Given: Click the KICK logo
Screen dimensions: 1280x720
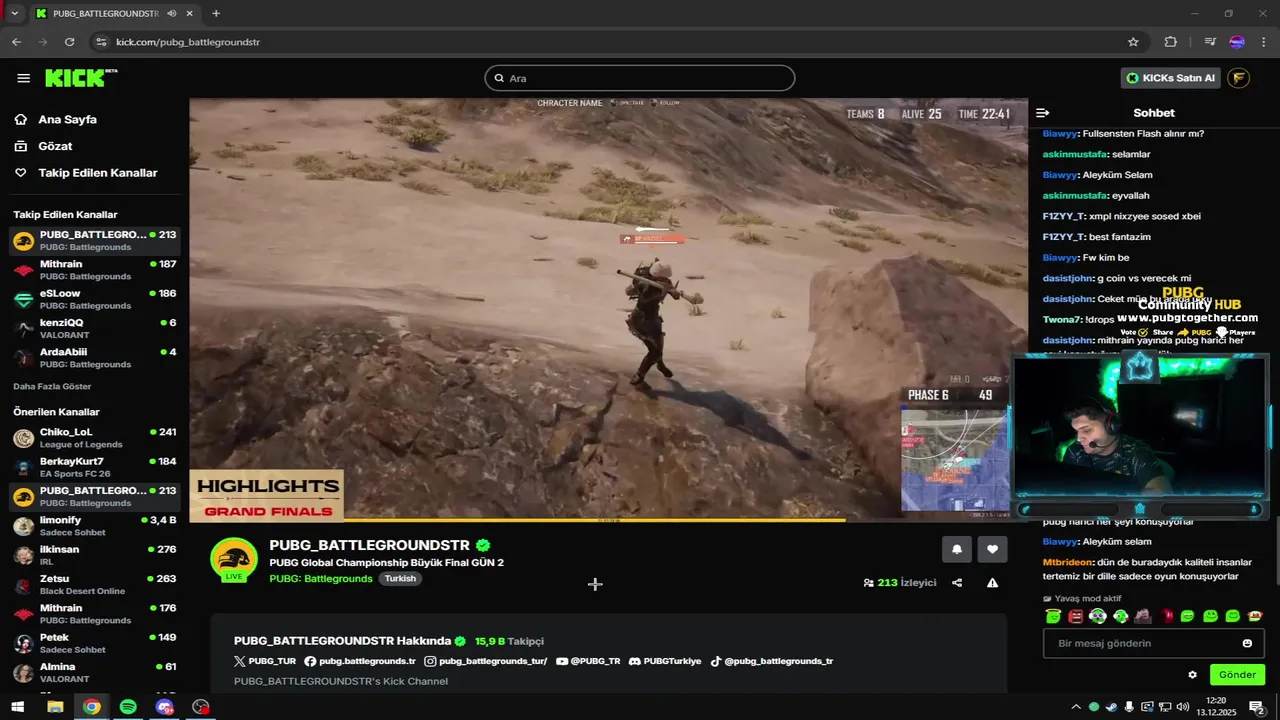Looking at the screenshot, I should click(x=81, y=78).
